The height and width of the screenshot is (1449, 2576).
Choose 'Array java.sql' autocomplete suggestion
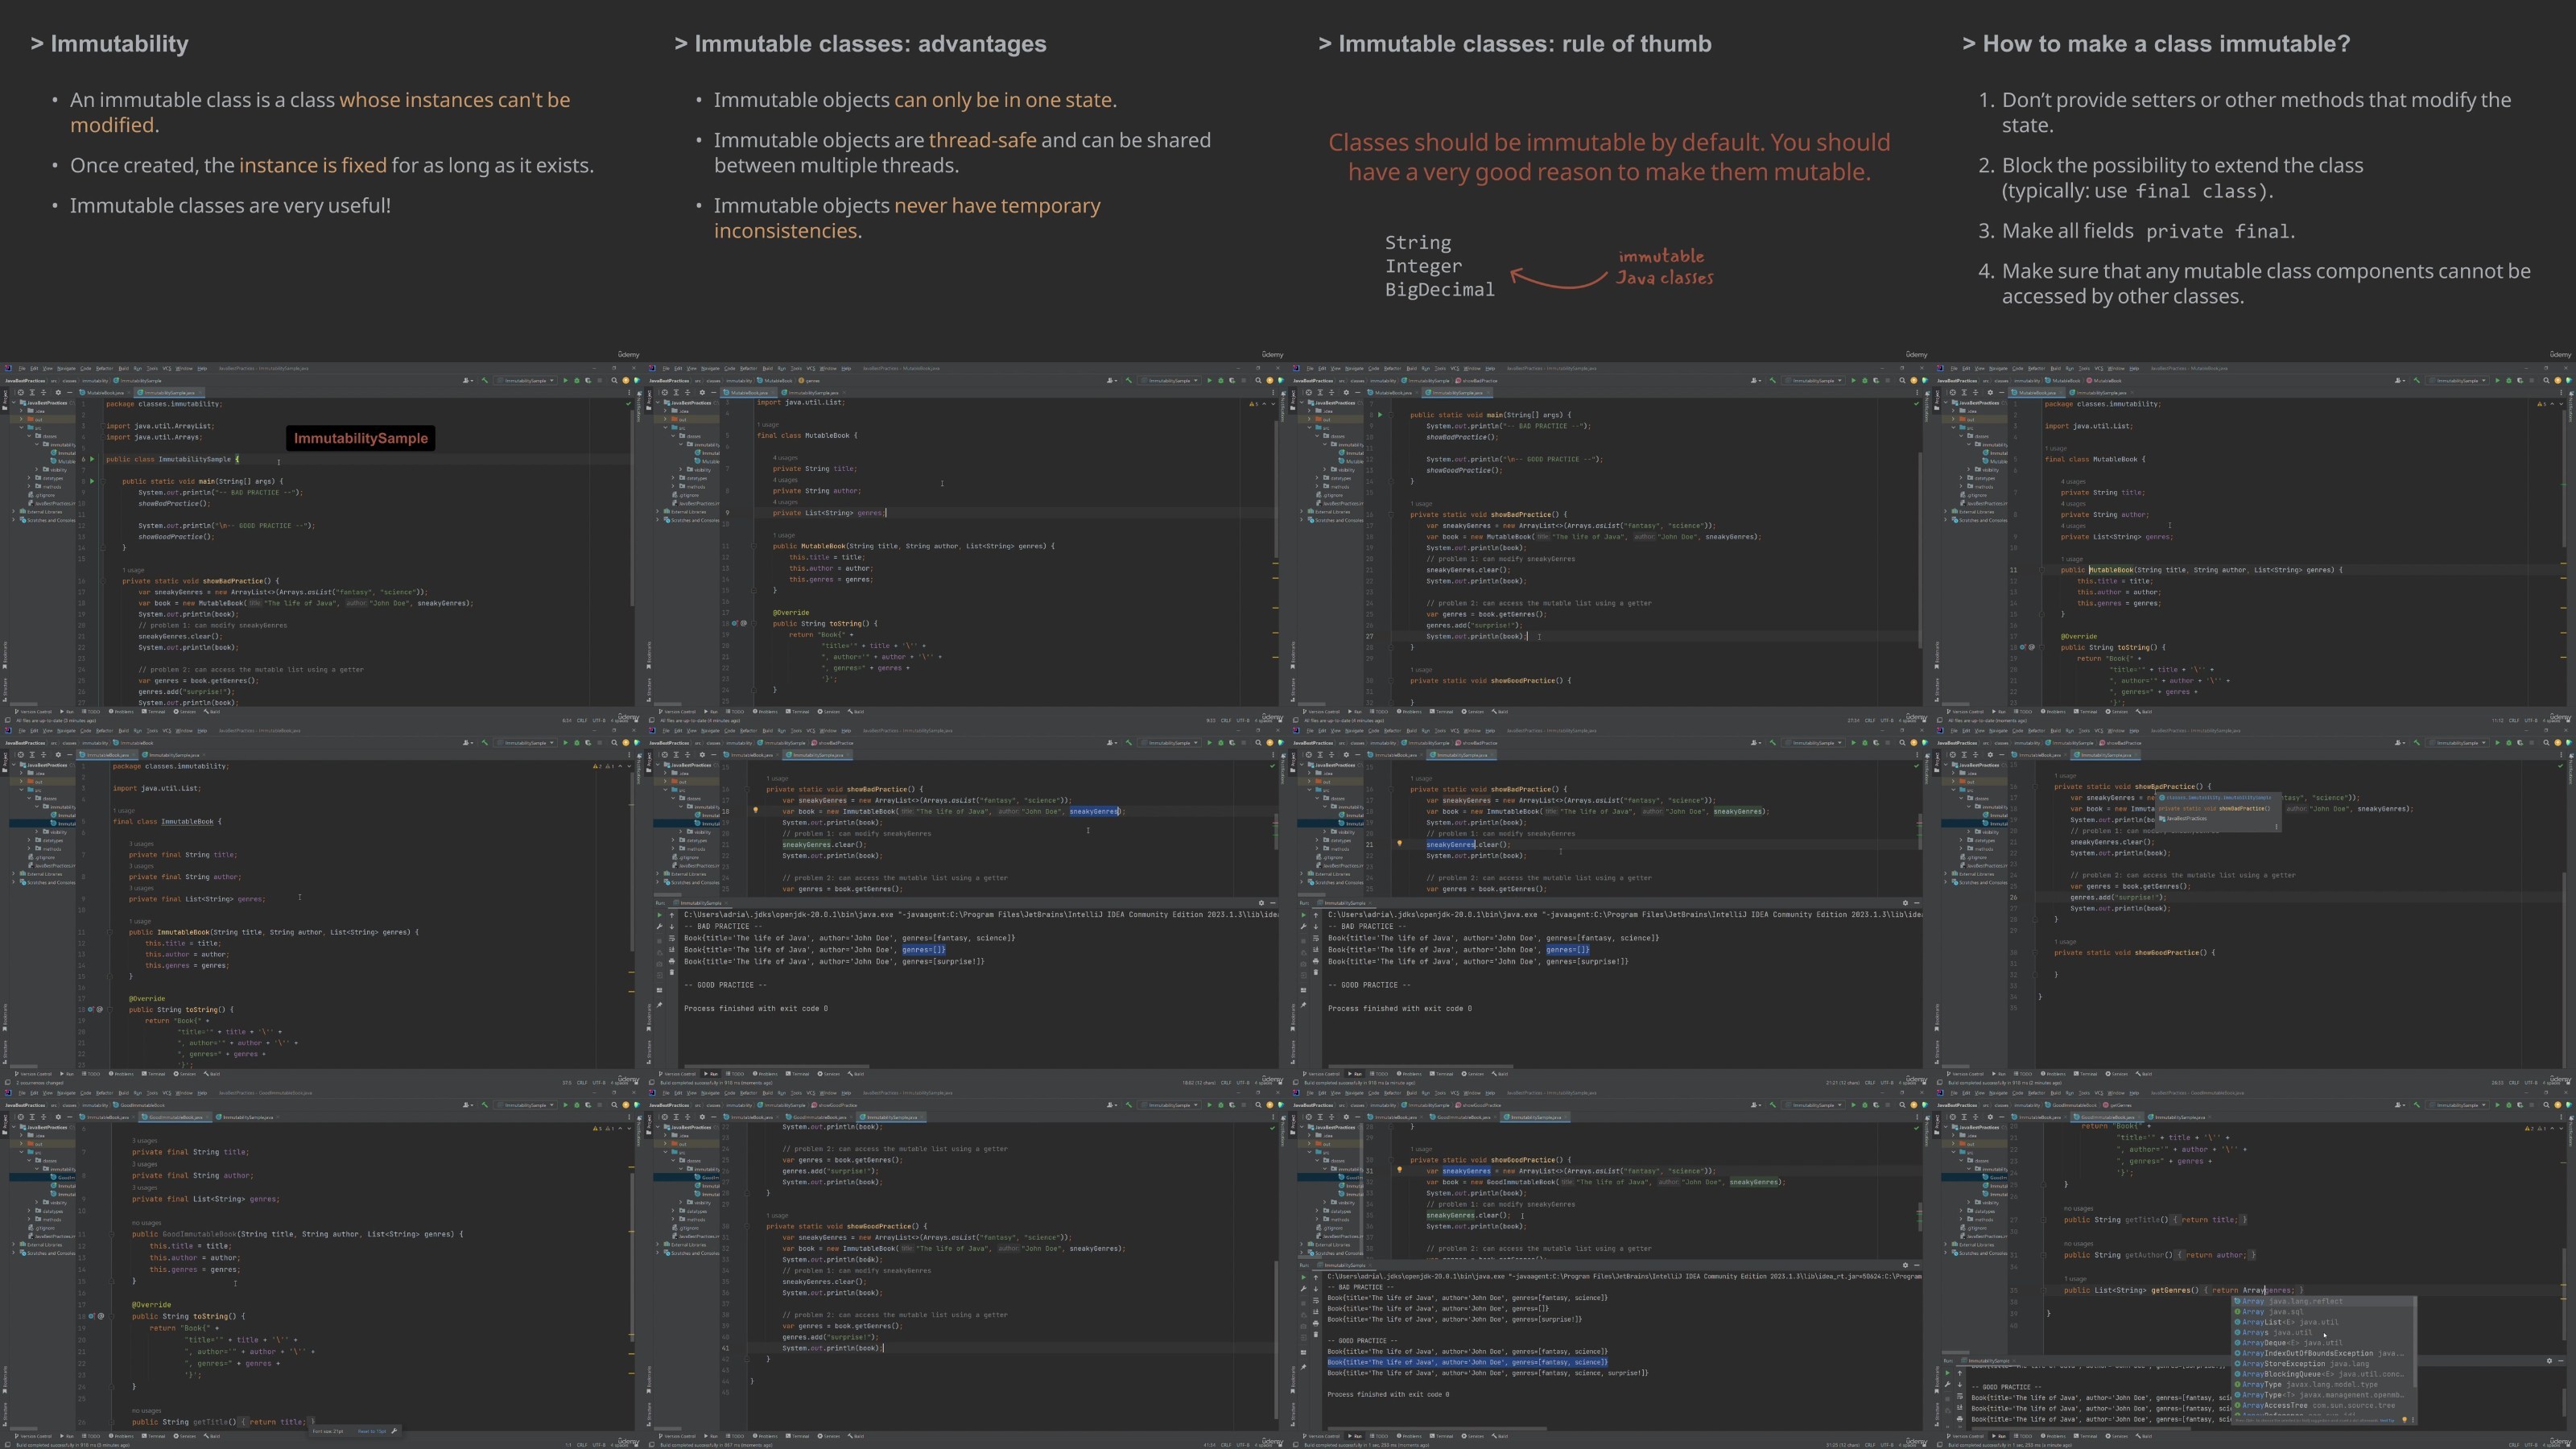(x=2324, y=1312)
